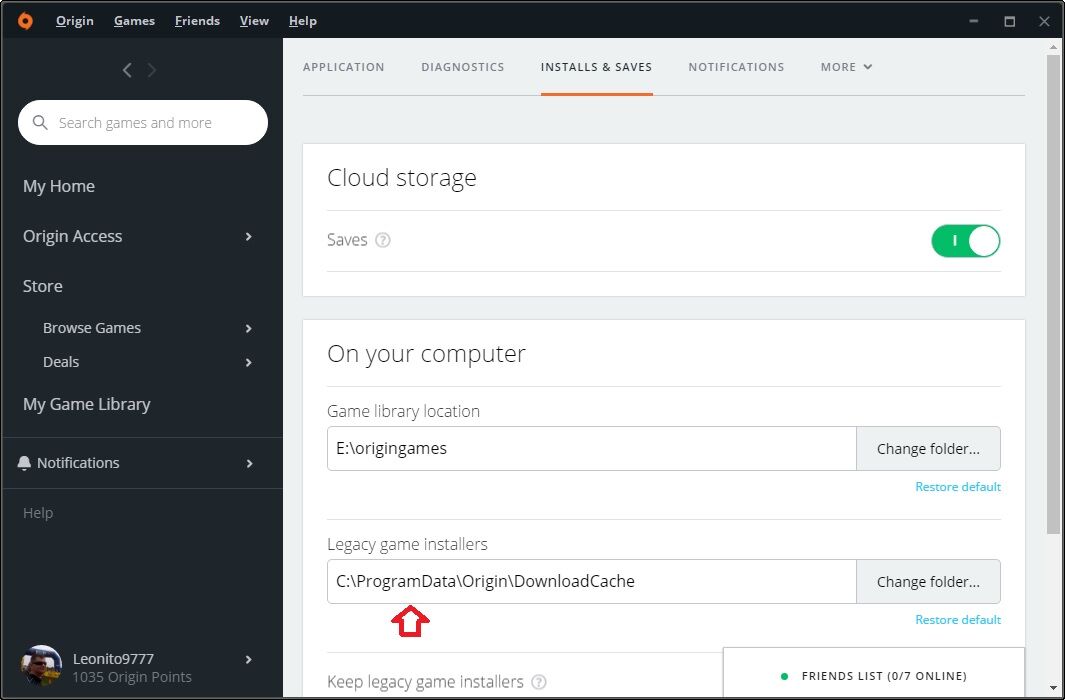Click the search magnifier icon
Image resolution: width=1065 pixels, height=700 pixels.
click(41, 123)
